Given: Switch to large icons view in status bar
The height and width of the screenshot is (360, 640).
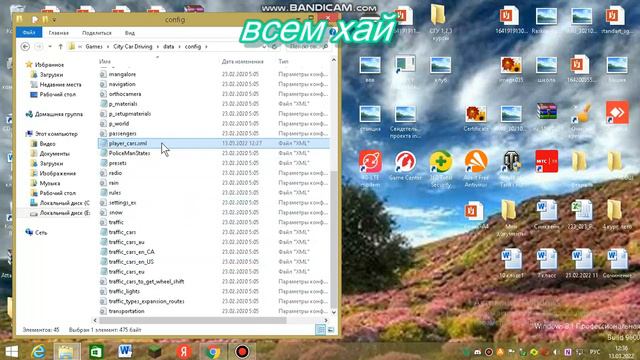Looking at the screenshot, I should (331, 329).
